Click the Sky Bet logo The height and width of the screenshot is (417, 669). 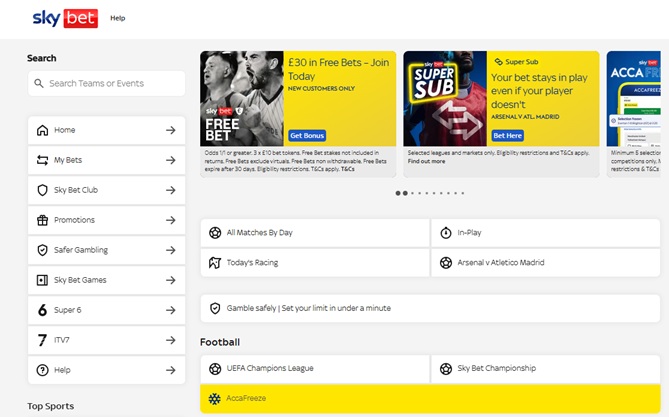click(x=65, y=18)
